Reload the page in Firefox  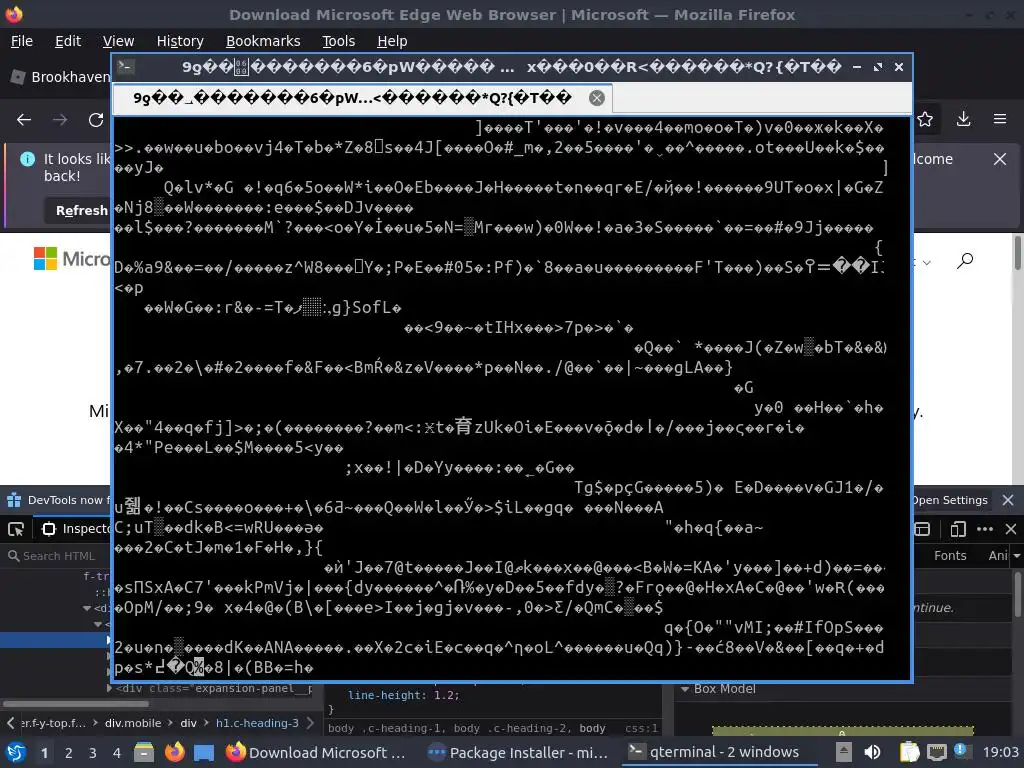96,120
